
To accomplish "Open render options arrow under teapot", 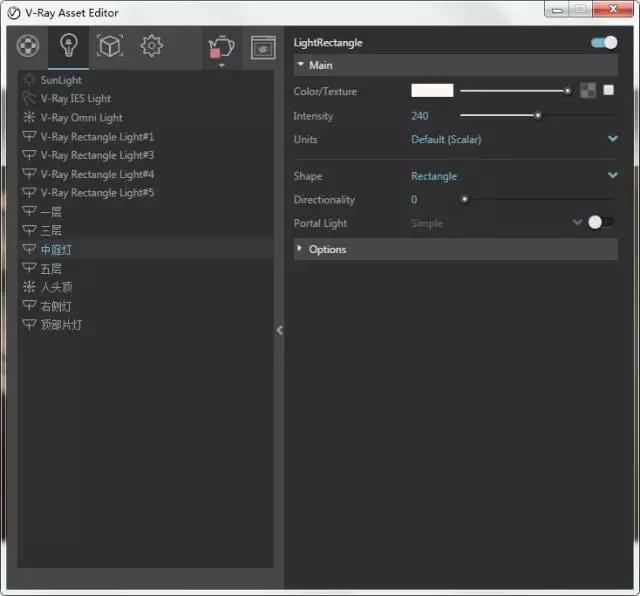I will point(222,65).
